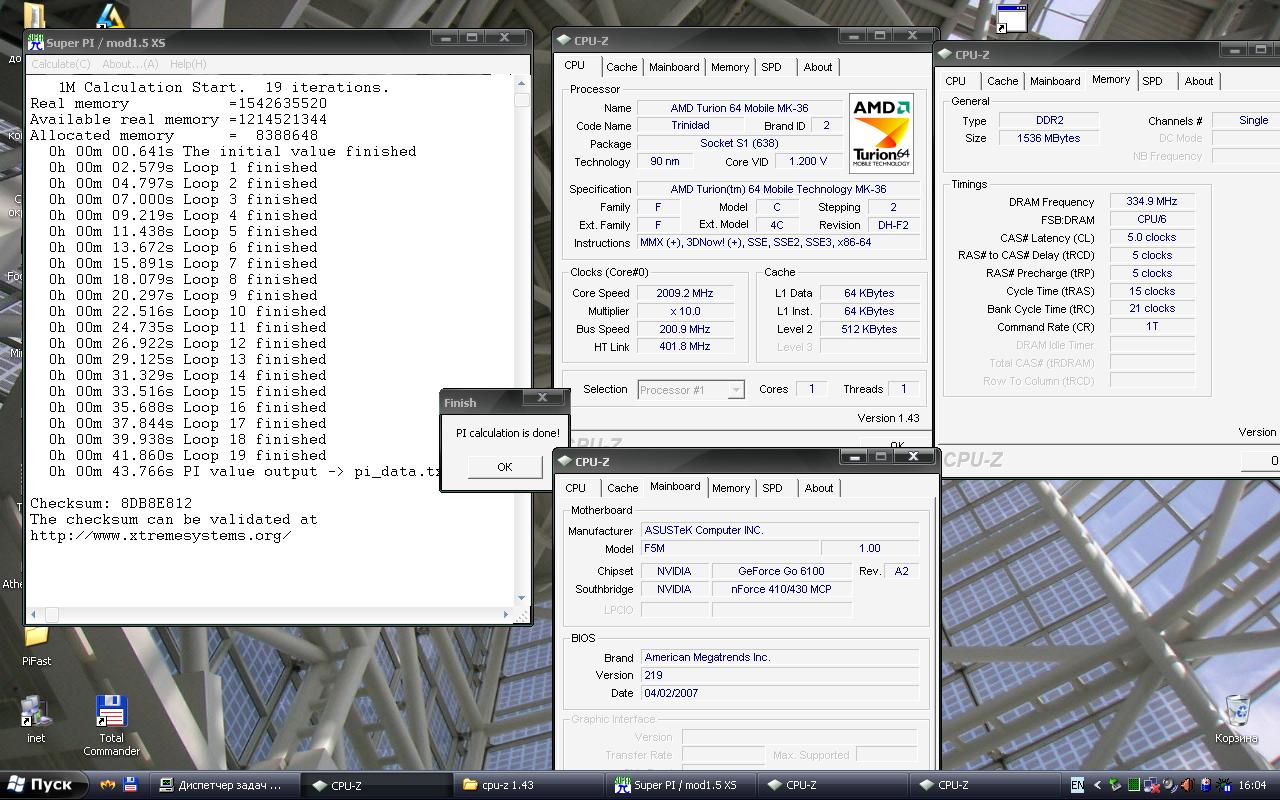
Task: Click the Name field AMD Turion 64 Mobile MK-36
Action: coord(739,108)
